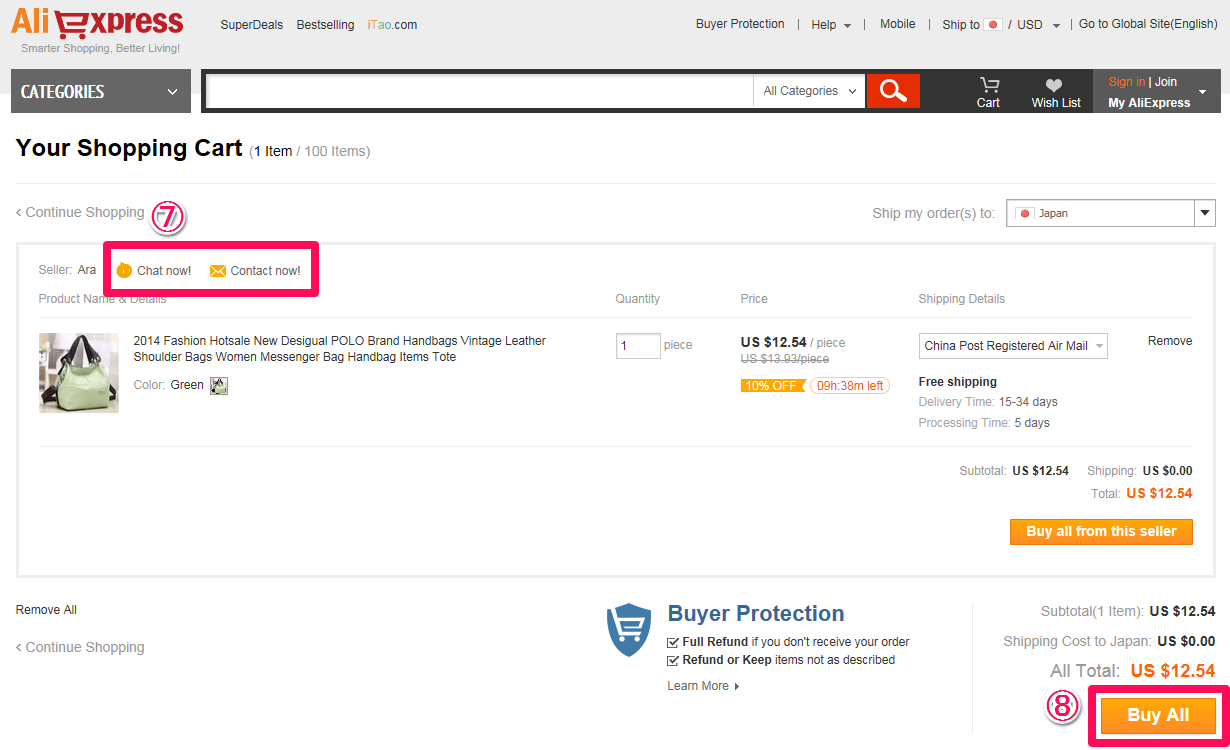1230x750 pixels.
Task: Click Buy all from this seller
Action: (1101, 532)
